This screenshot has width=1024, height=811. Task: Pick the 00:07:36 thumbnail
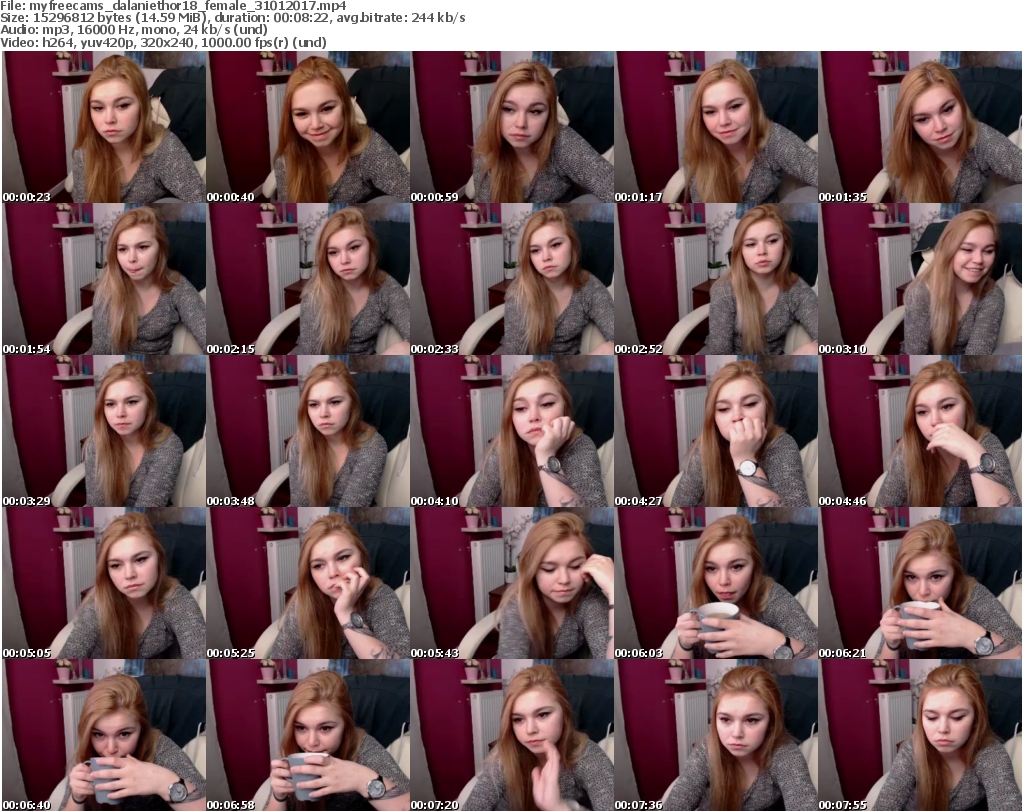tap(716, 735)
